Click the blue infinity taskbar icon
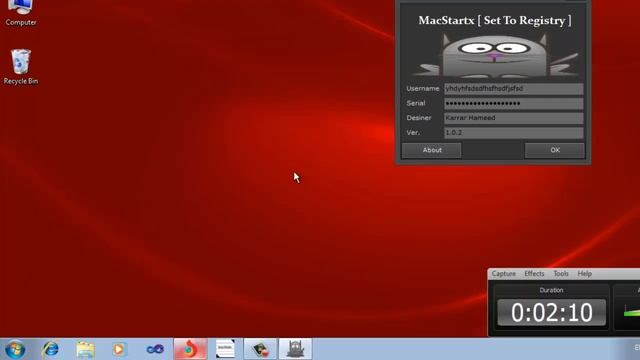The width and height of the screenshot is (640, 360). [155, 349]
